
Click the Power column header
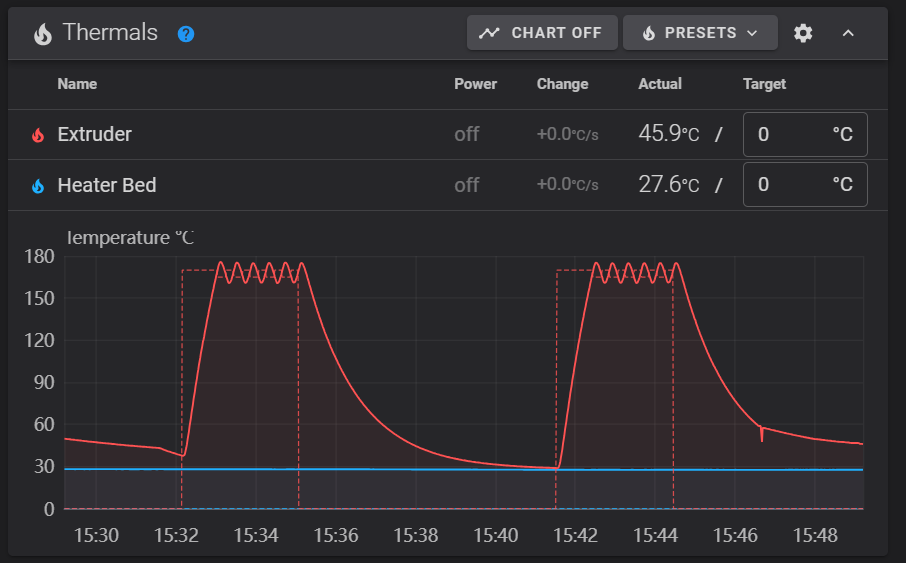(x=475, y=84)
